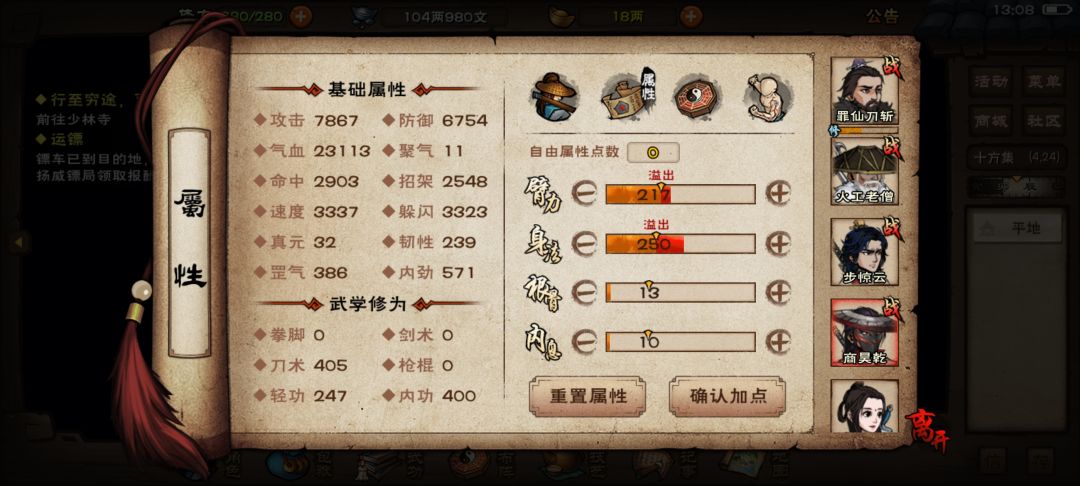This screenshot has width=1080, height=486.
Task: Confirm points with 确认加点 button
Action: (x=727, y=397)
